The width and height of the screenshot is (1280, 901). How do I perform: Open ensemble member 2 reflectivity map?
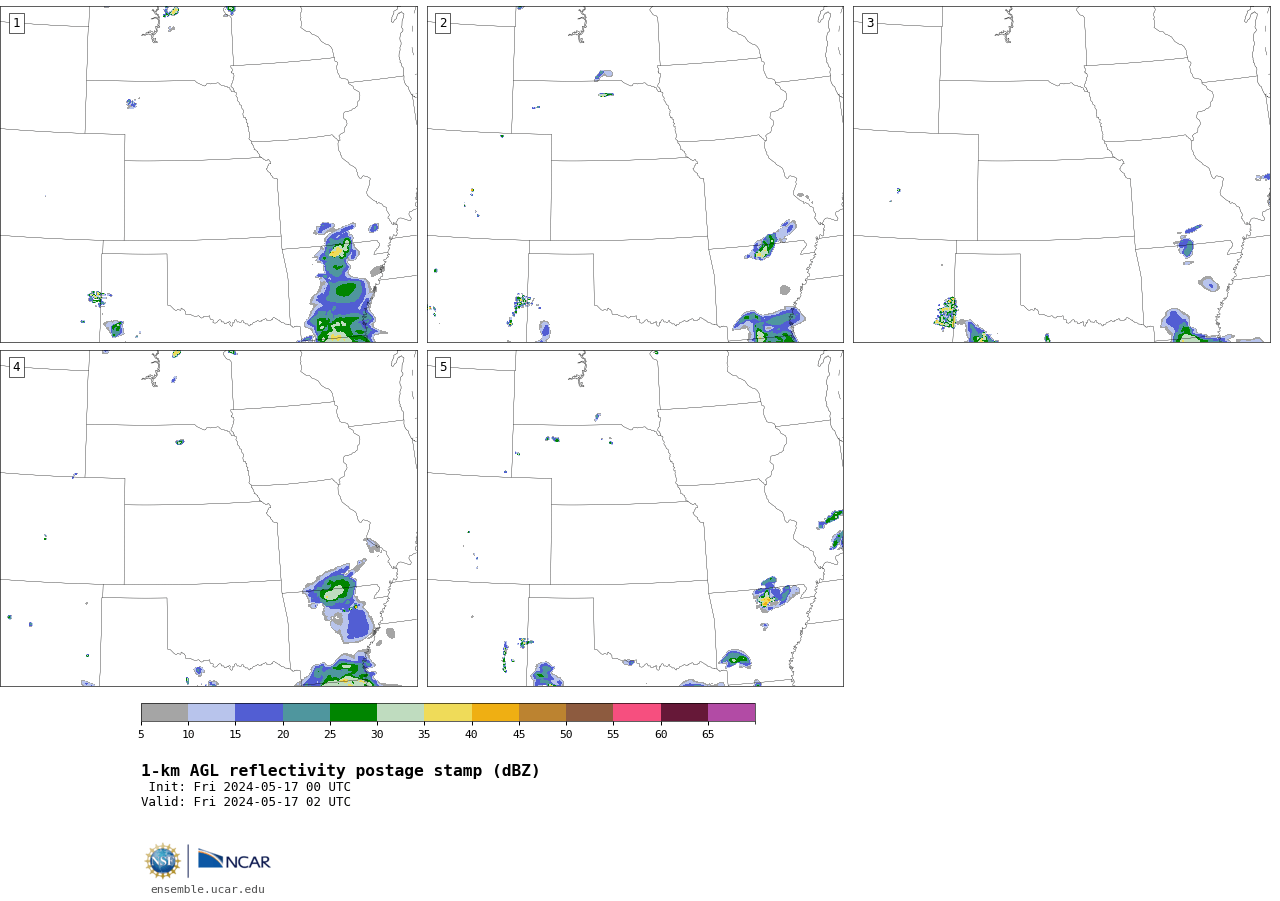pos(635,174)
